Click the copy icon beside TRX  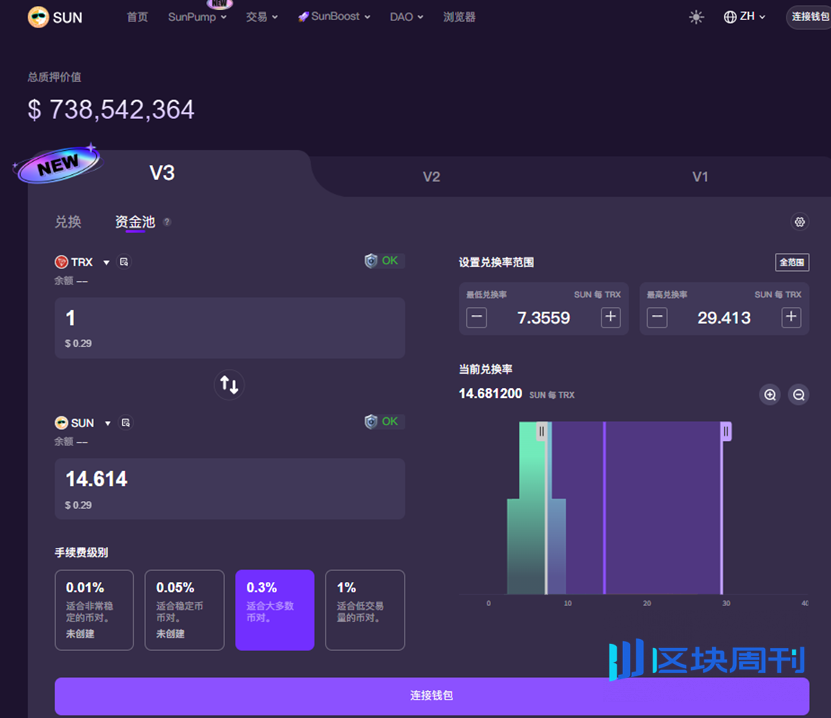124,262
